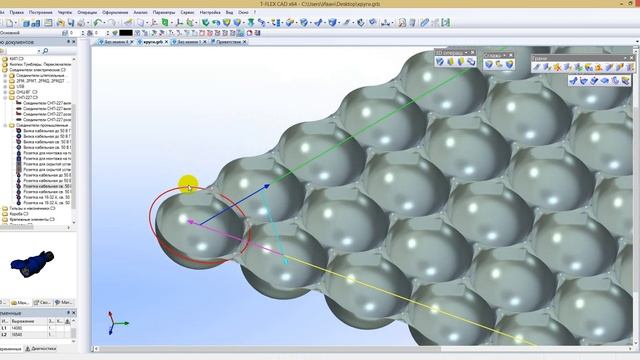Click the last icon in the Грани toolbar's top row
Viewport: 640px width, 360px height.
[x=629, y=67]
